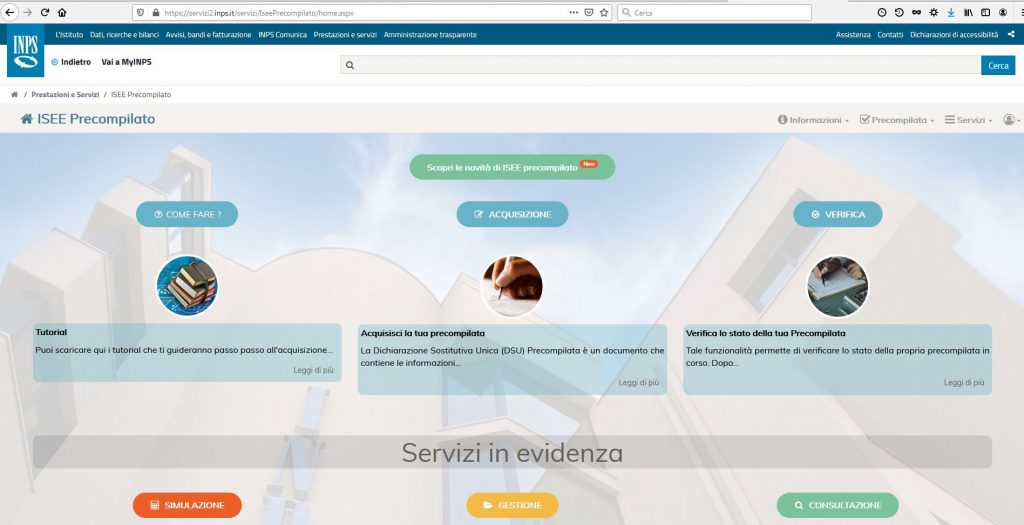The image size is (1024, 525).
Task: Open INPS Comunica menu
Action: click(282, 35)
